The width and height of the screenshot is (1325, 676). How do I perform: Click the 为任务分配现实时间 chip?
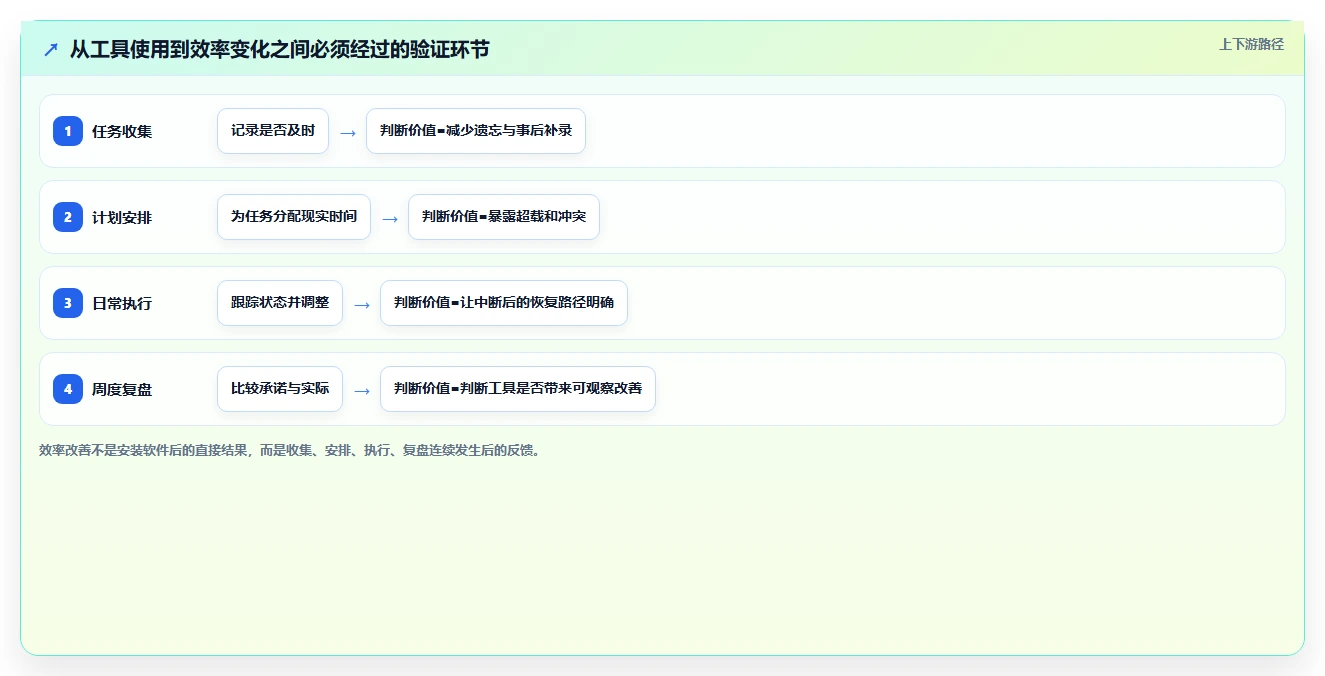[294, 217]
